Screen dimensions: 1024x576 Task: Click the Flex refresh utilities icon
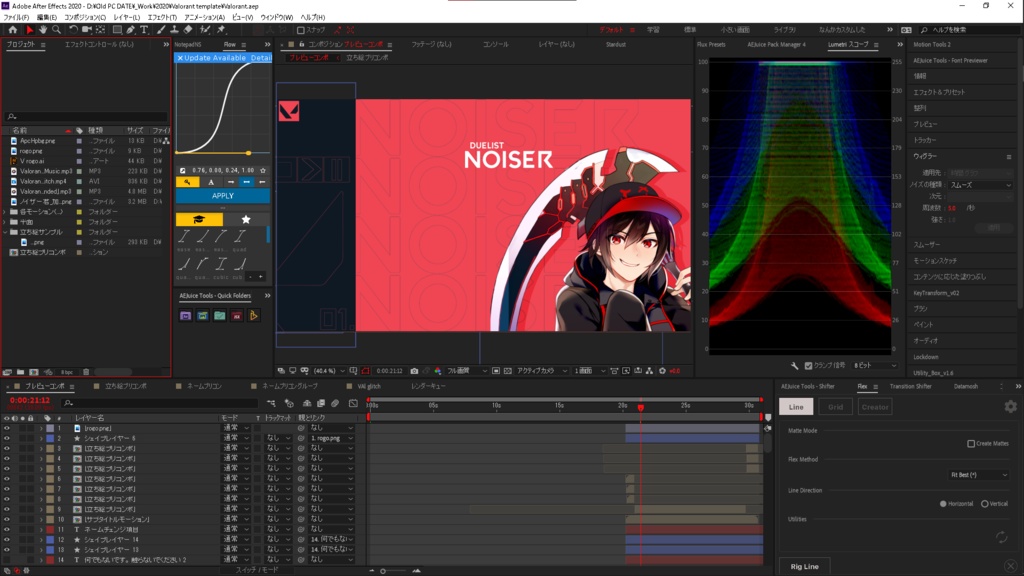point(1001,537)
